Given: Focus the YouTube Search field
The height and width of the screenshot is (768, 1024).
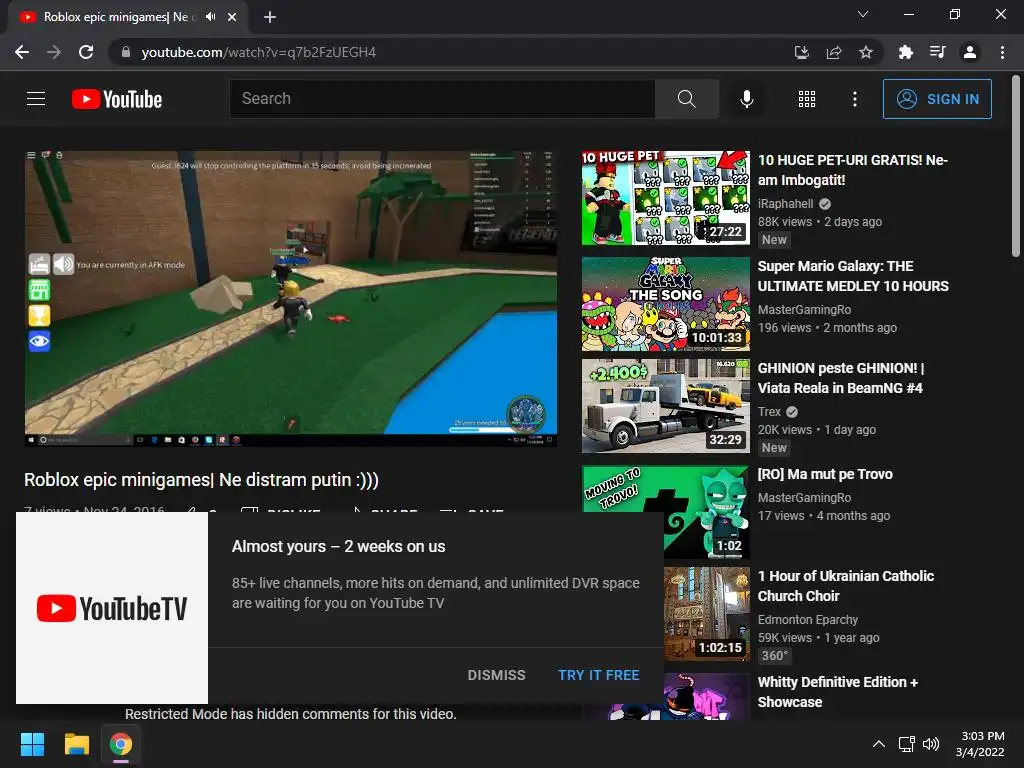Looking at the screenshot, I should coord(442,99).
